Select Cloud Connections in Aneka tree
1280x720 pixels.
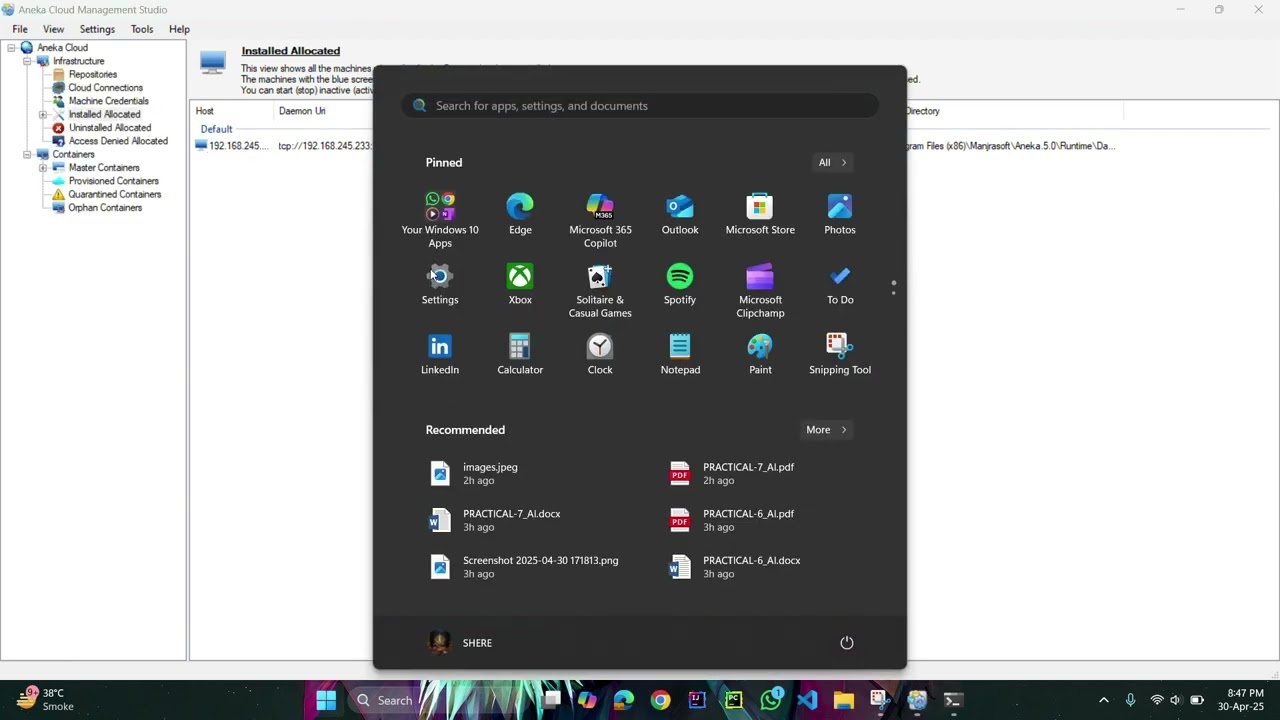tap(105, 88)
